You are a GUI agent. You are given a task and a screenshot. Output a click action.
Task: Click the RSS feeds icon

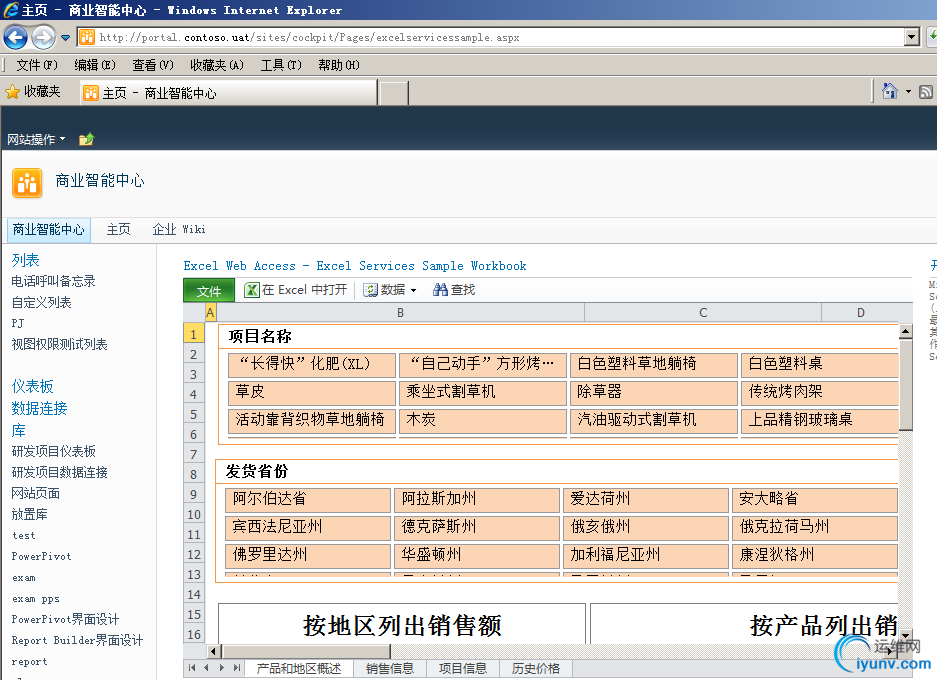click(x=926, y=92)
